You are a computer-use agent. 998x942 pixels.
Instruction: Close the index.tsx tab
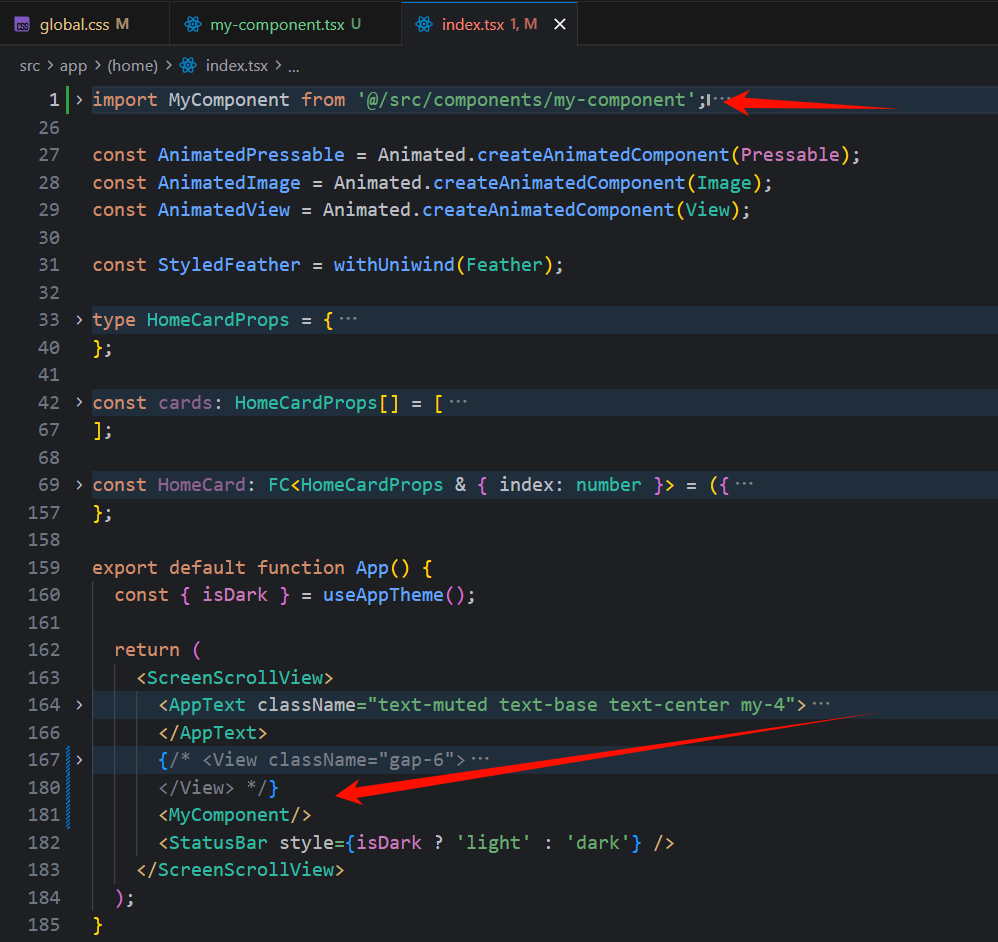tap(559, 24)
